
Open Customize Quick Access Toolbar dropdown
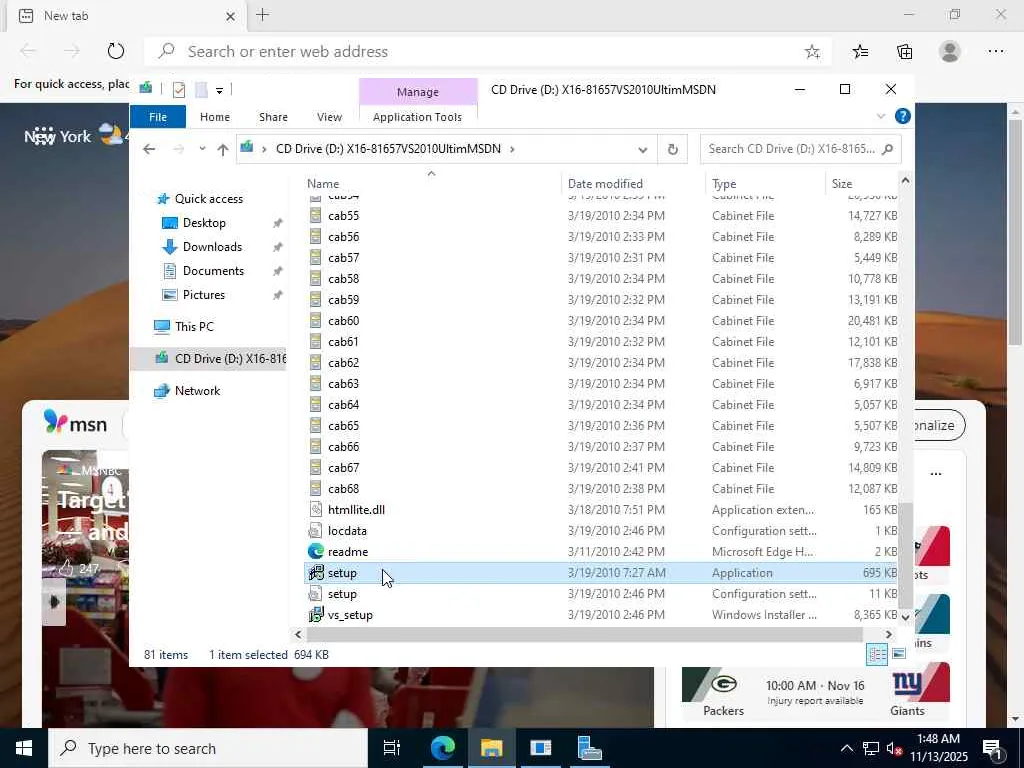tap(219, 90)
